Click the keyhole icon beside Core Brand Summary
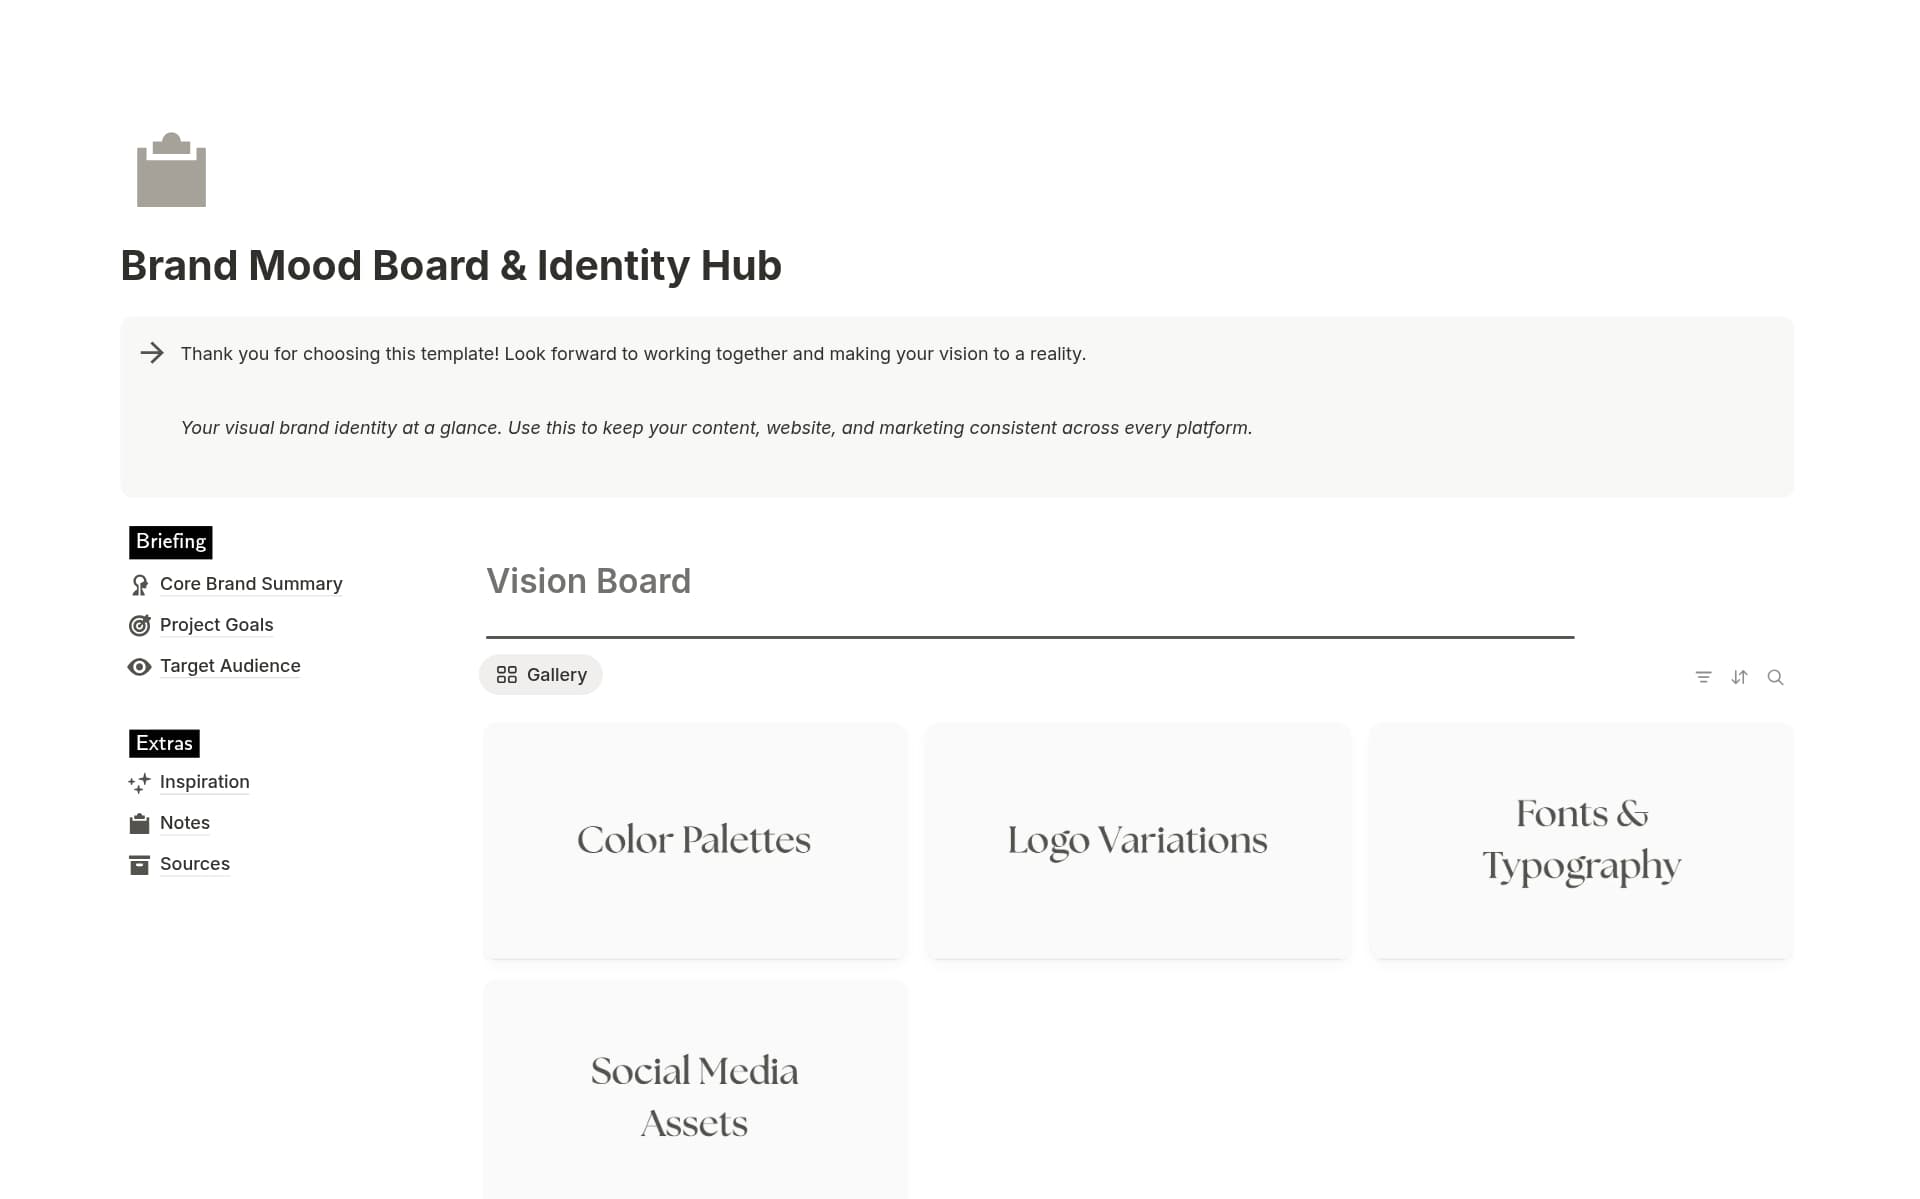 click(x=140, y=583)
